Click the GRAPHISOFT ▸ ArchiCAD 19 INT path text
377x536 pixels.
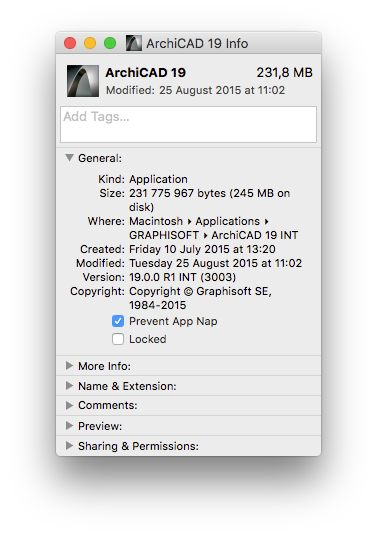214,235
